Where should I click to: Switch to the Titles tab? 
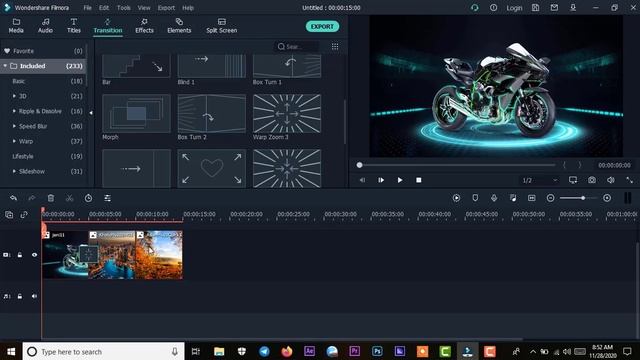point(74,26)
